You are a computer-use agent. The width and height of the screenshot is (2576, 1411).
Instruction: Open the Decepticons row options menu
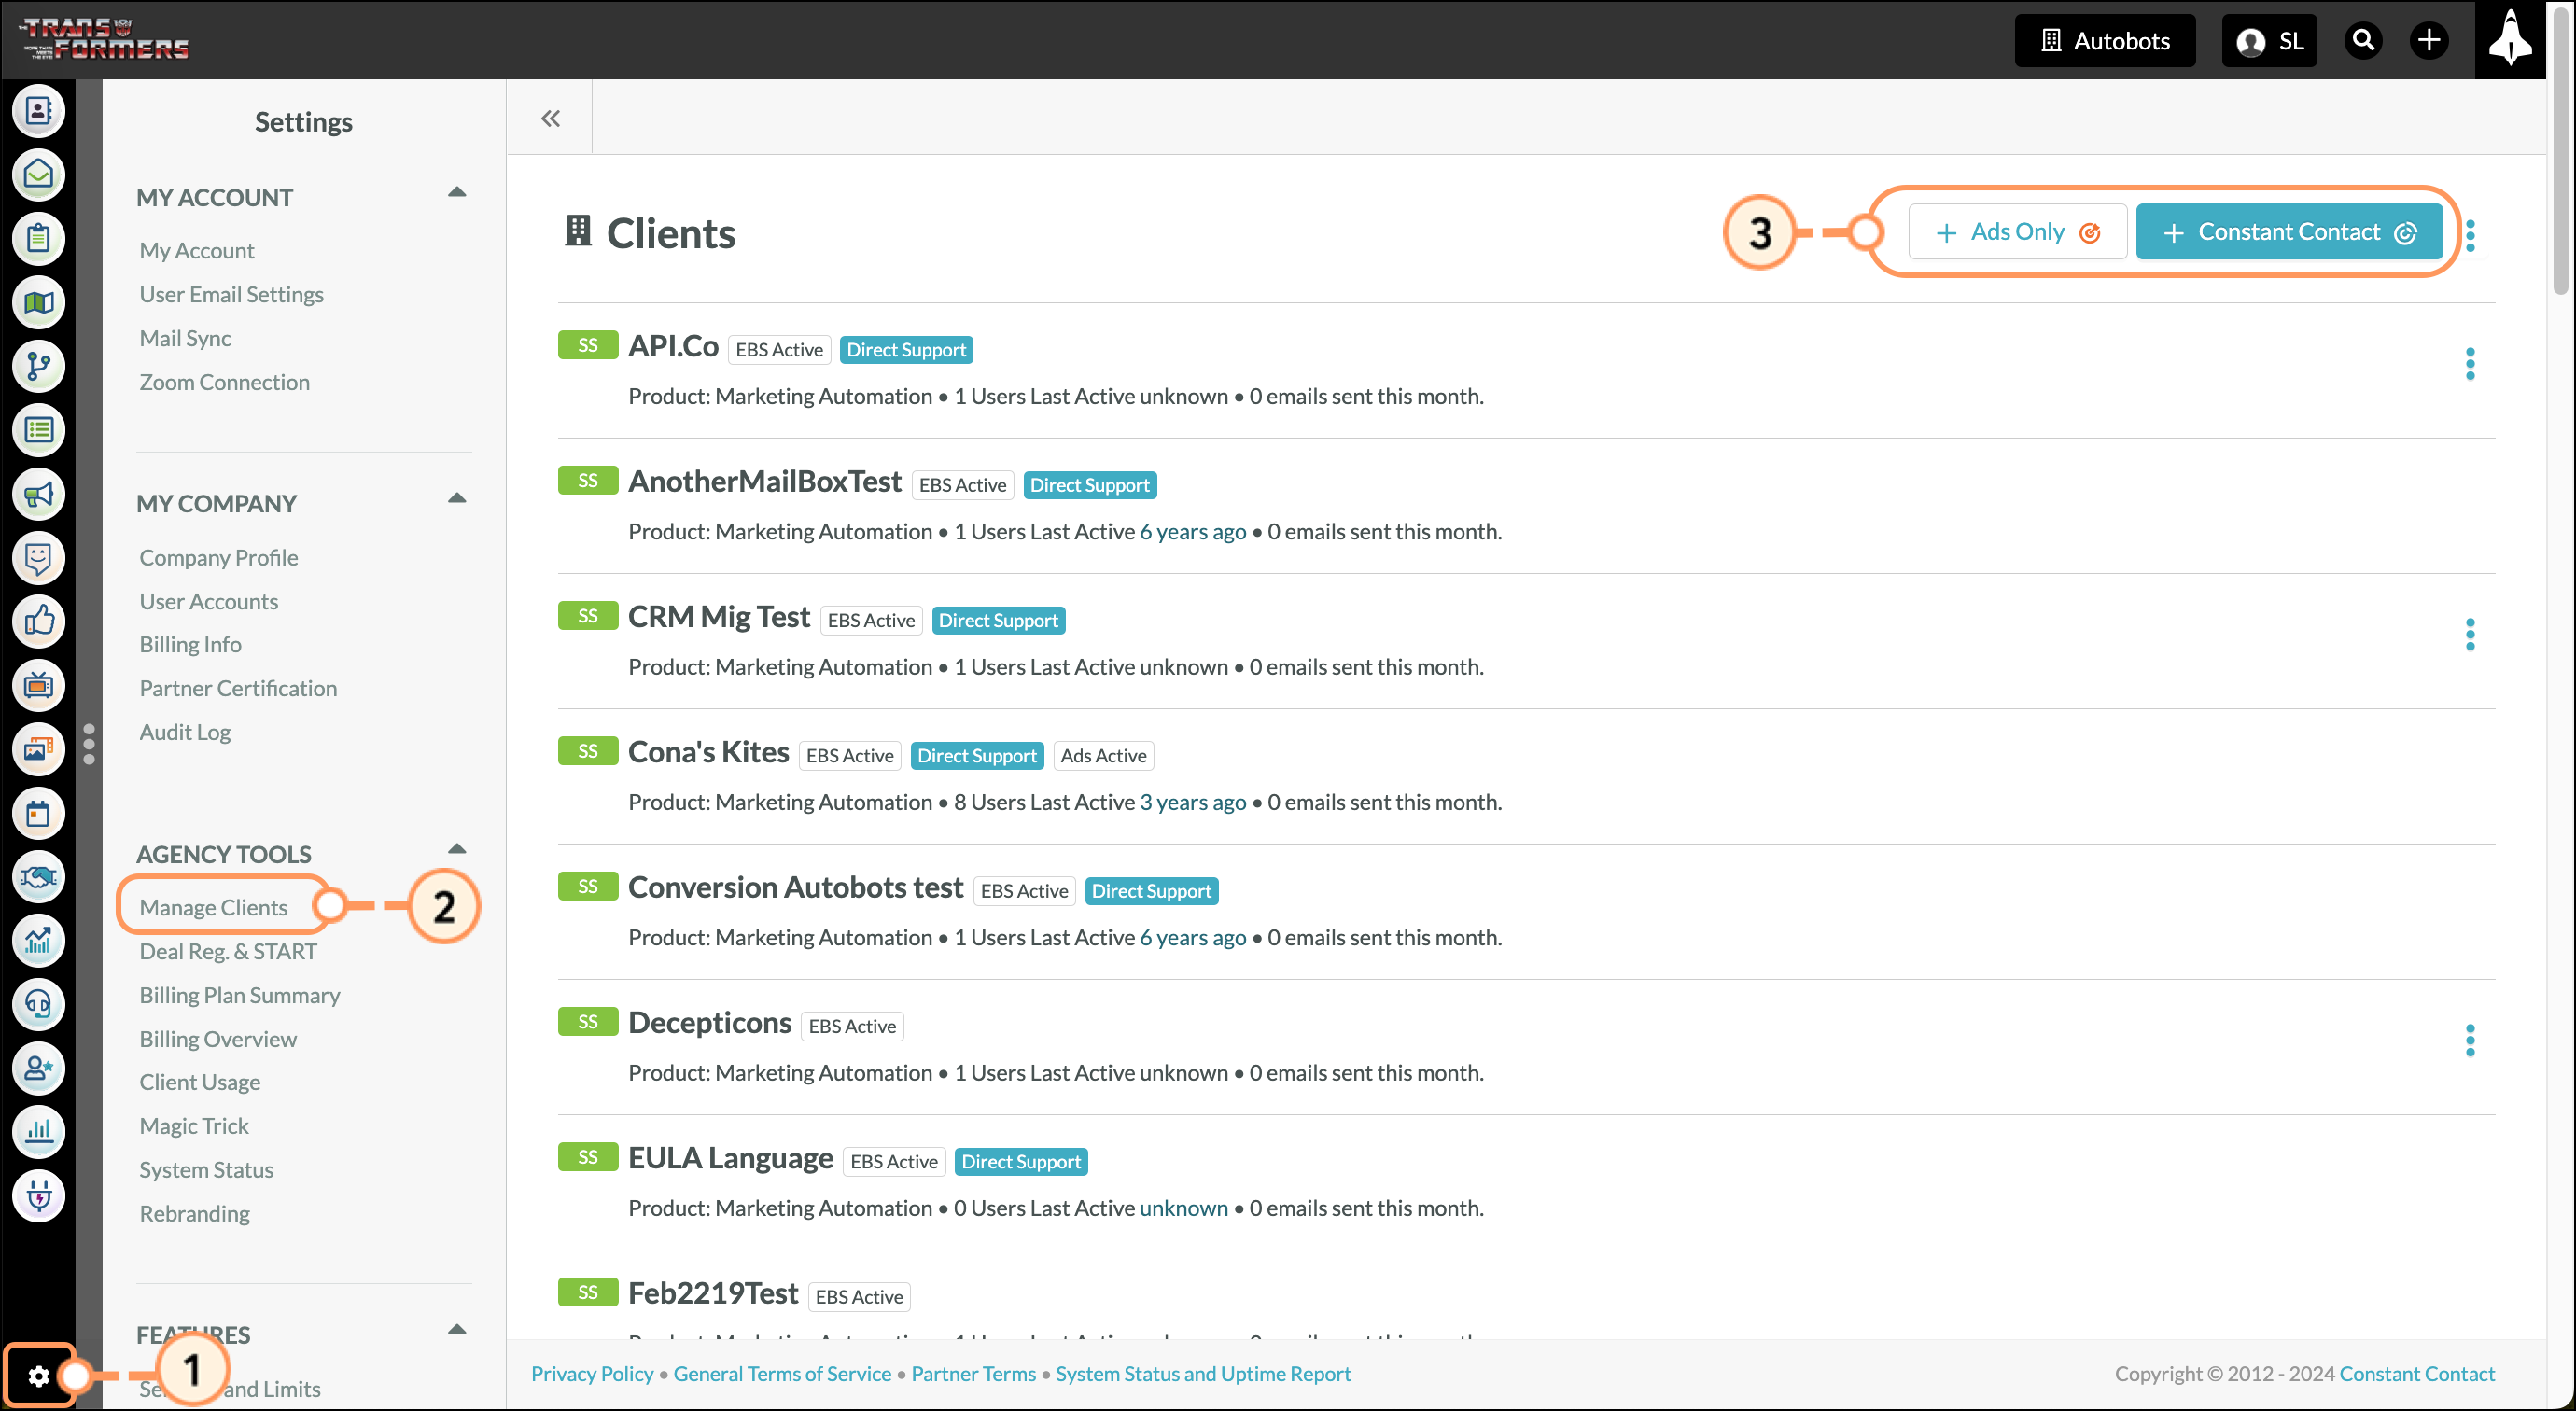(x=2470, y=1041)
